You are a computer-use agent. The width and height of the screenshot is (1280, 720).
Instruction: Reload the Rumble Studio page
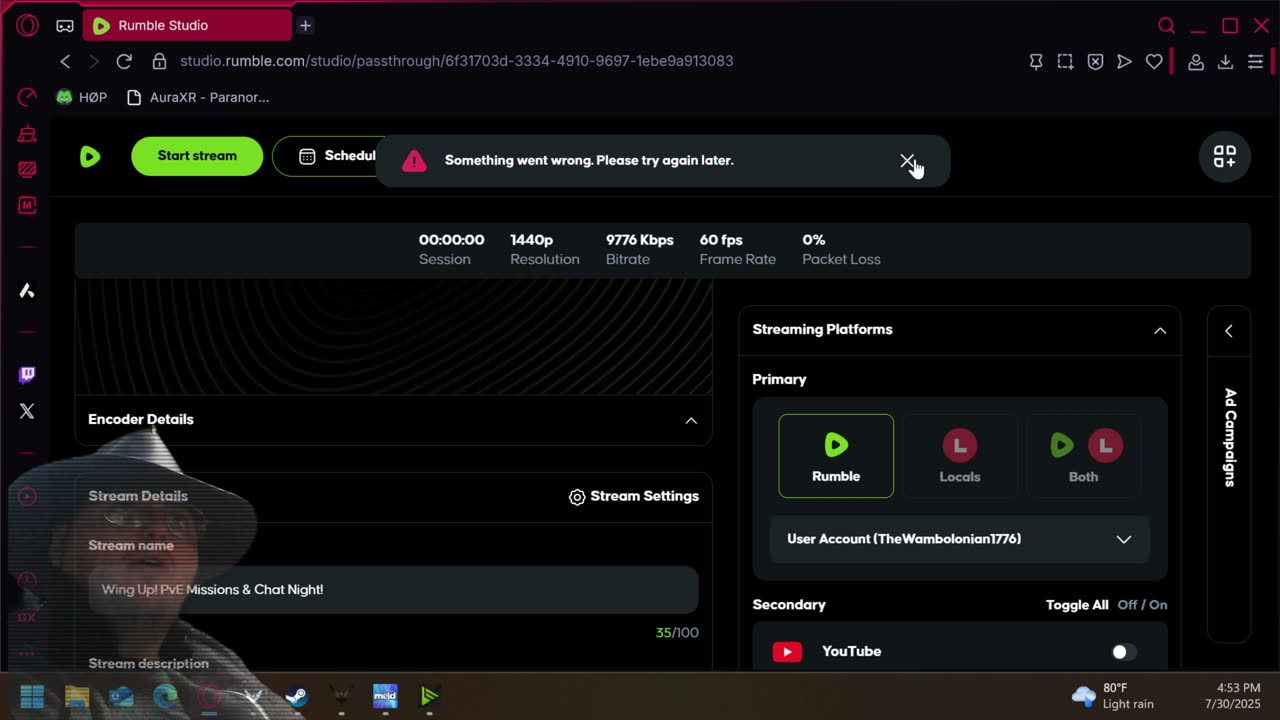[124, 61]
